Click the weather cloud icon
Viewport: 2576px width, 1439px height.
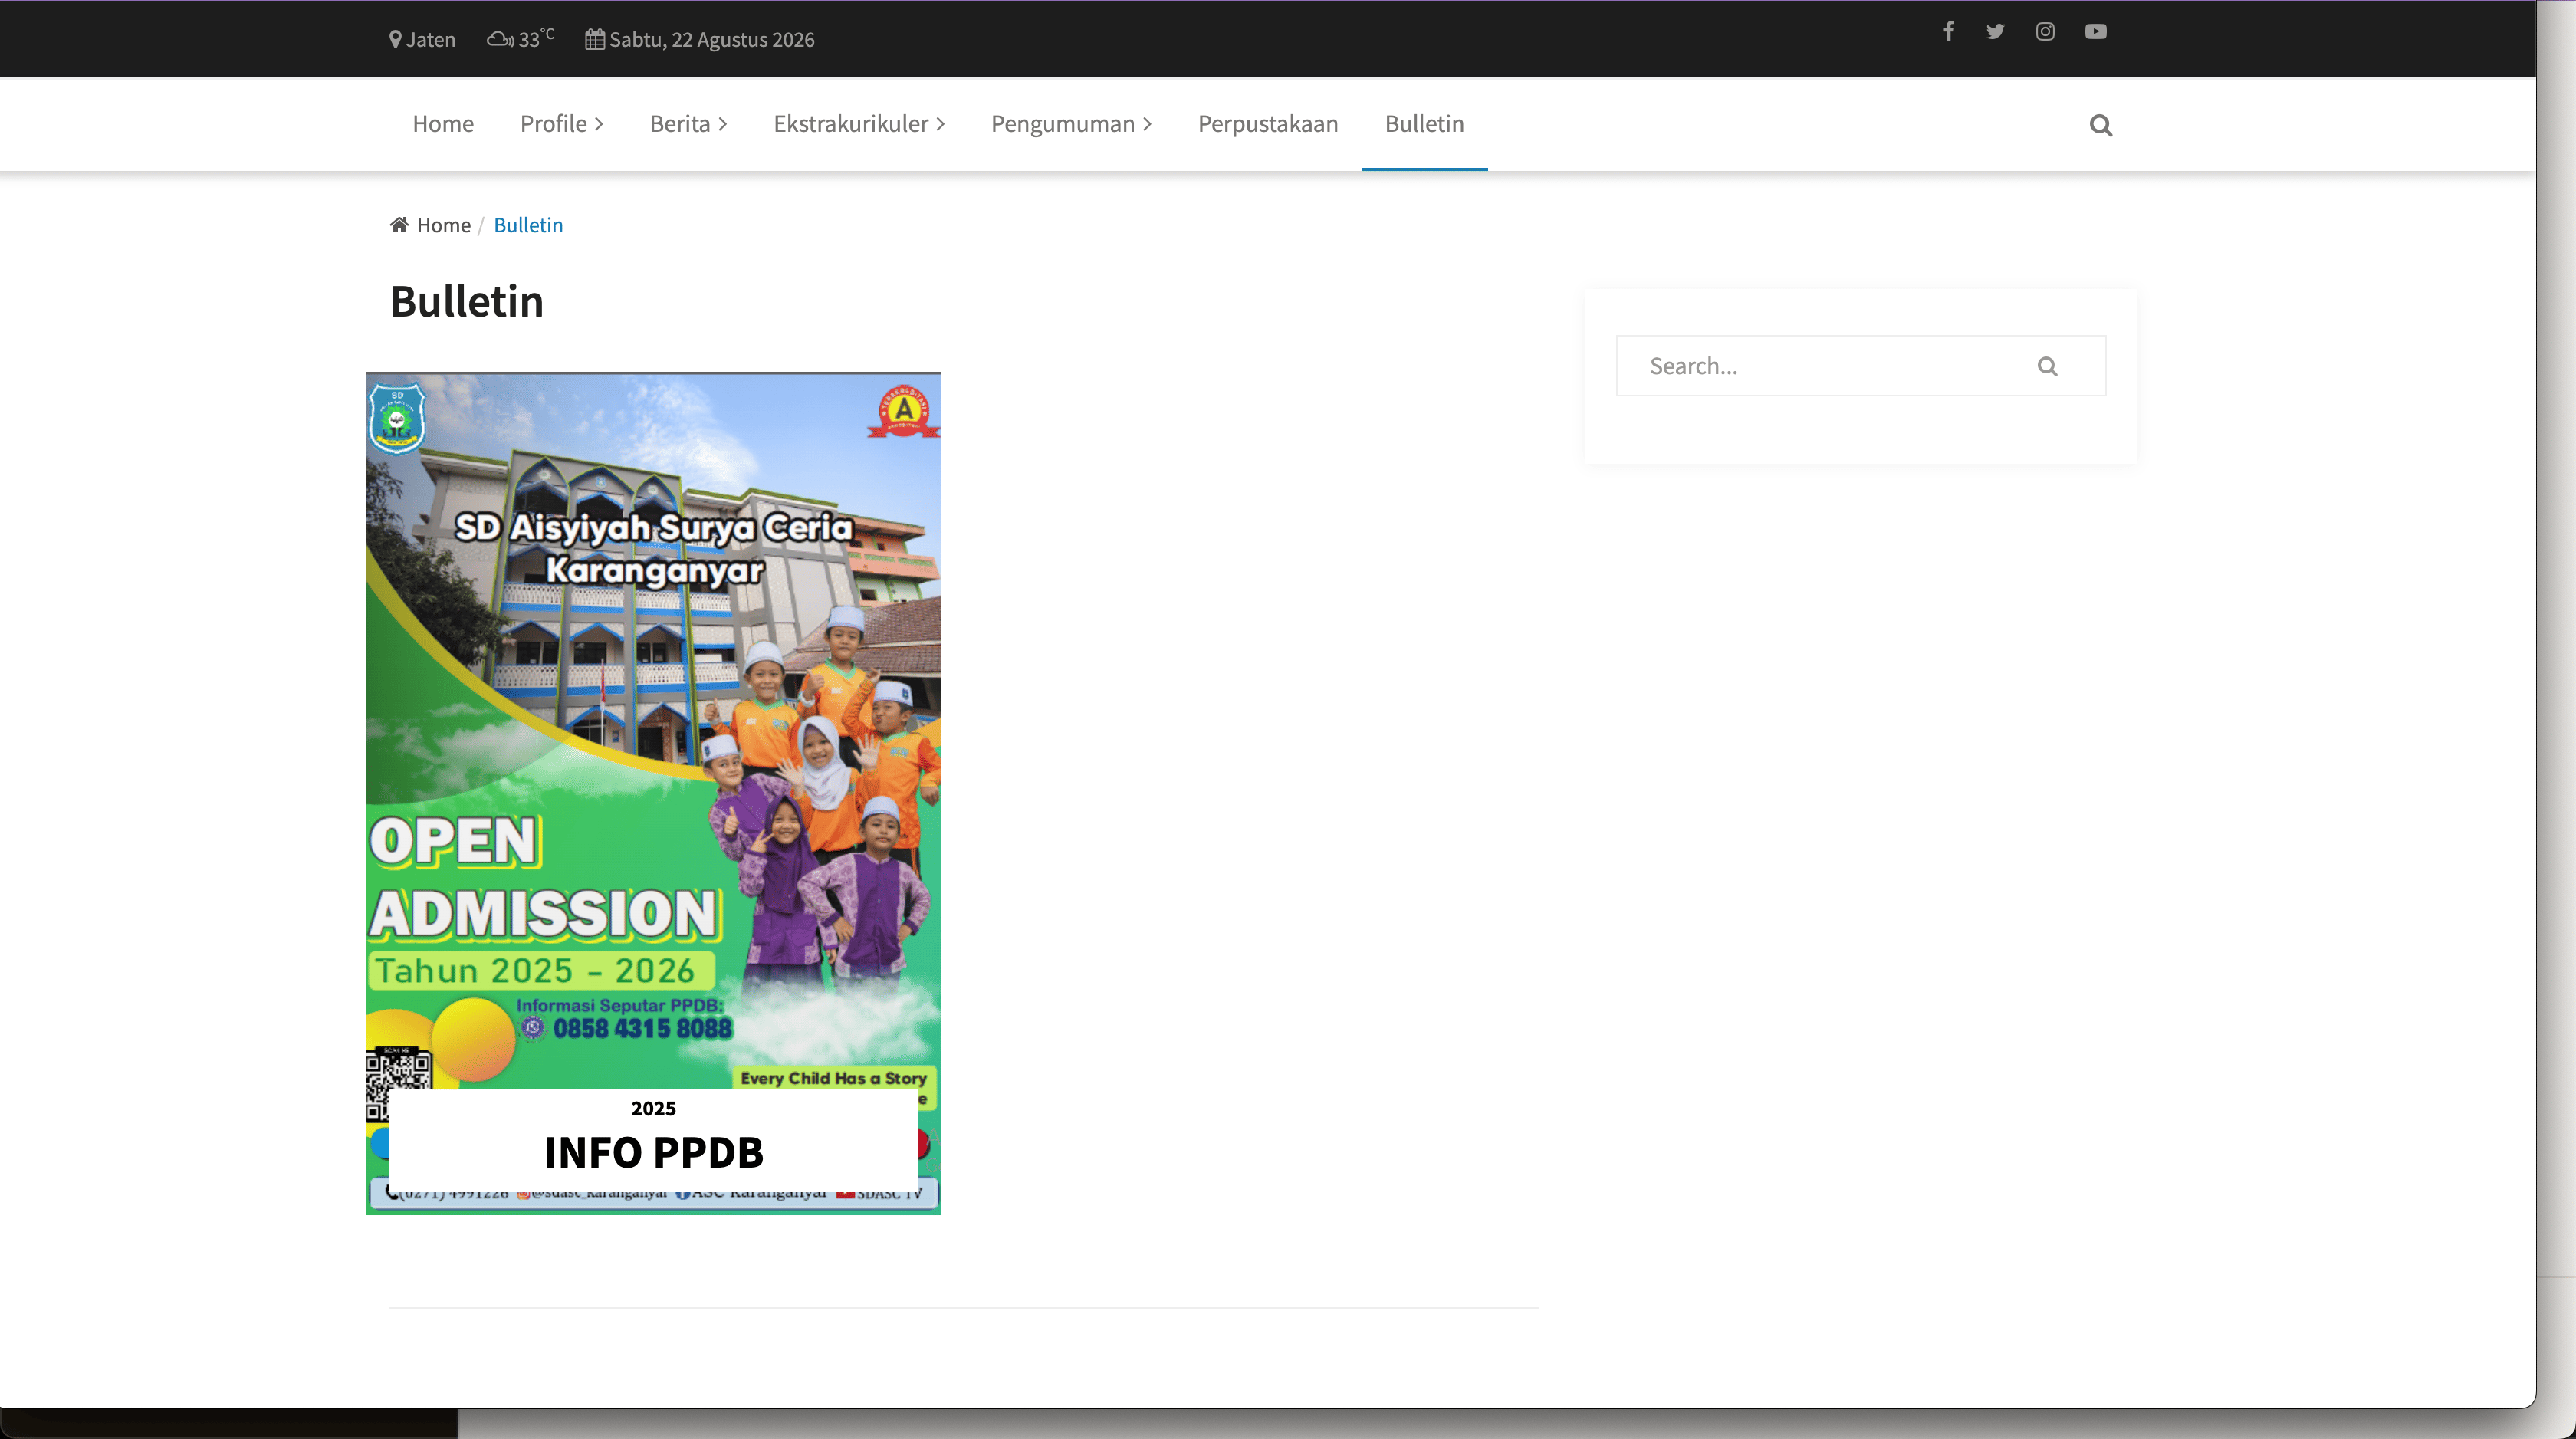click(x=500, y=39)
